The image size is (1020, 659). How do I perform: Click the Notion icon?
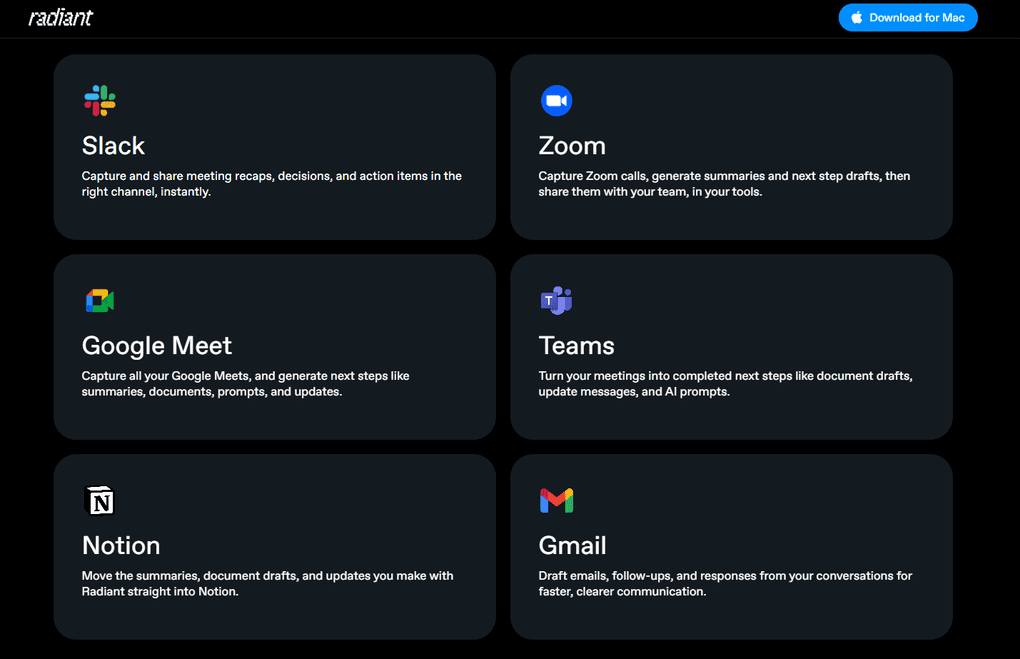(99, 500)
